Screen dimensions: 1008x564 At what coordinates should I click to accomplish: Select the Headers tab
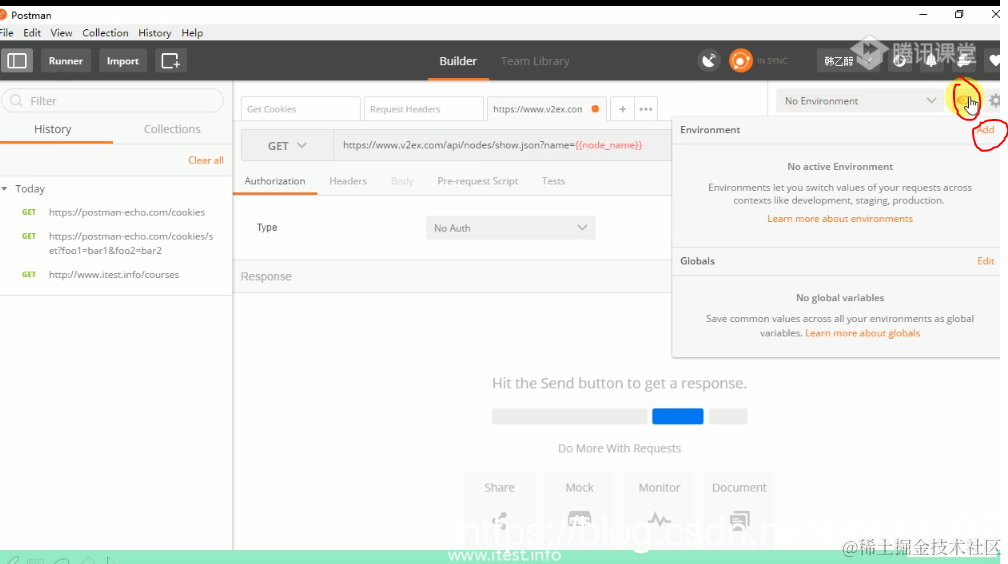point(348,181)
